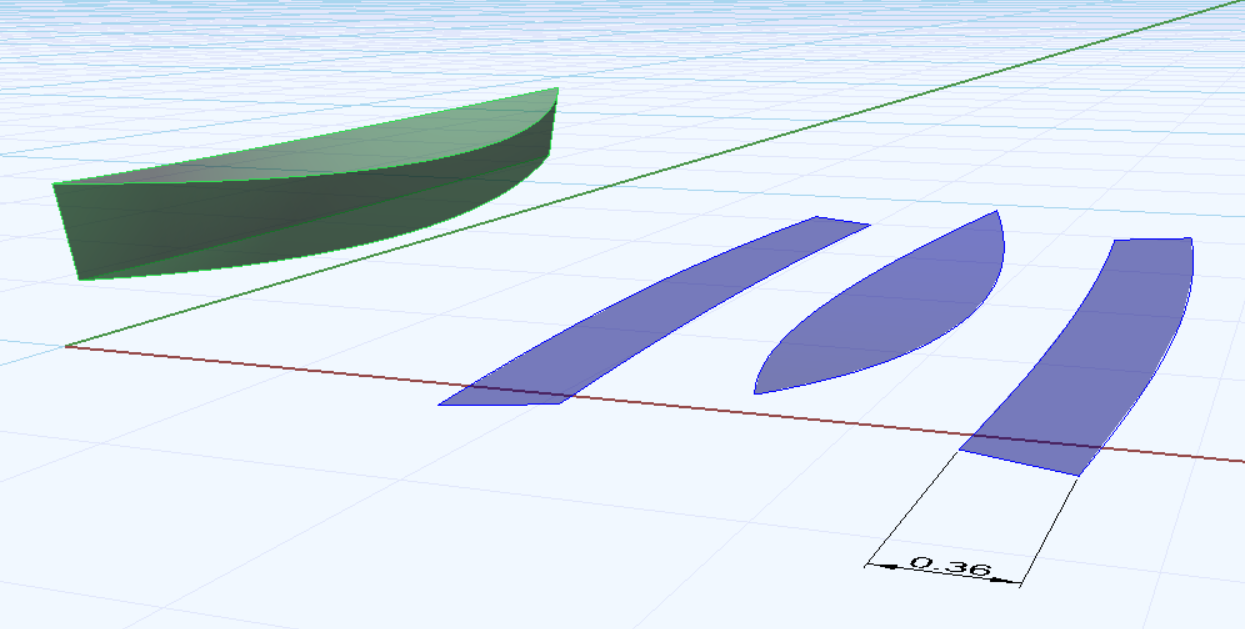The width and height of the screenshot is (1245, 629).
Task: Click the right arrowhead of 0.36 dimension
Action: pos(1016,580)
